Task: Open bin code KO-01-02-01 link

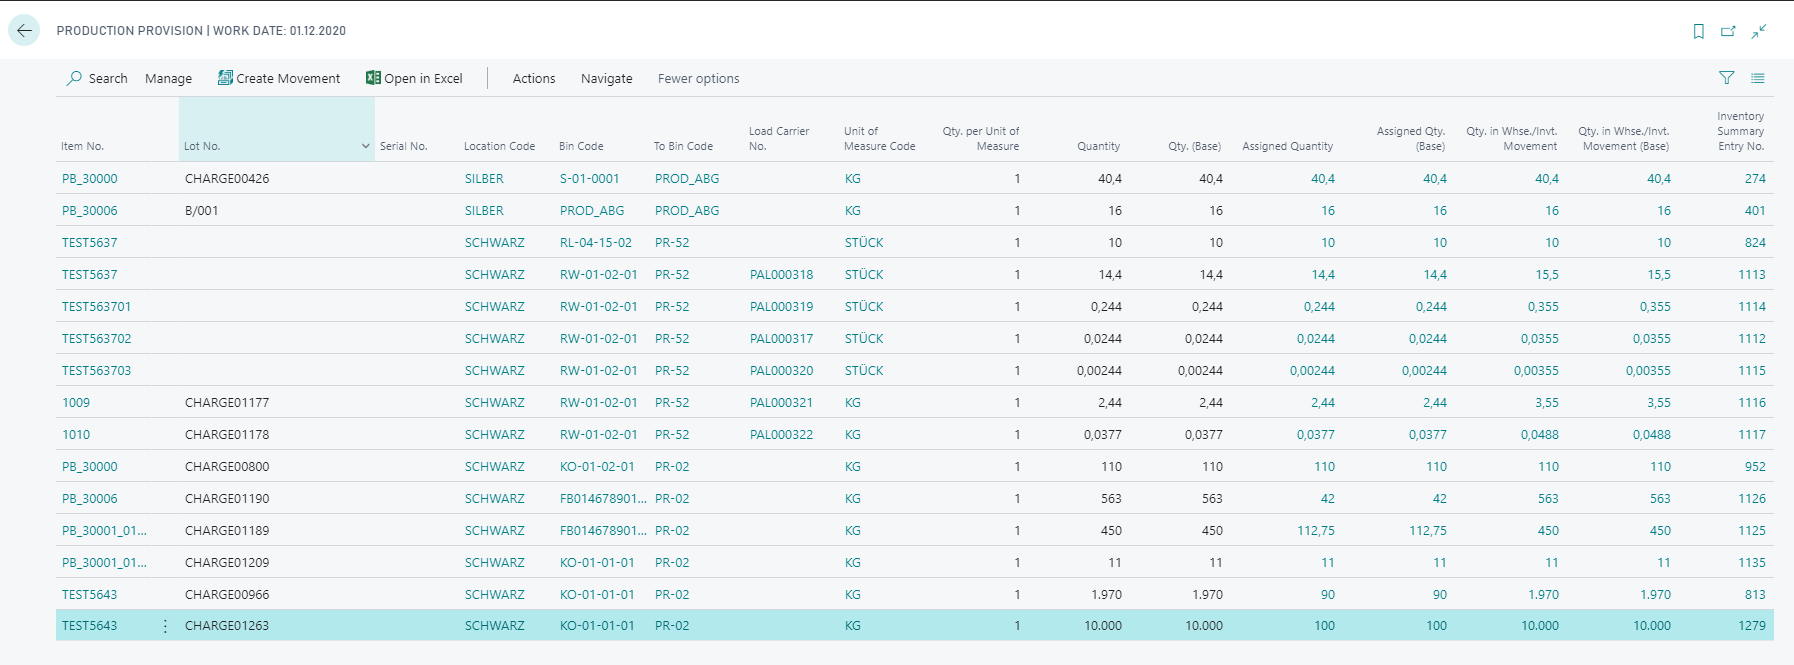Action: (597, 467)
